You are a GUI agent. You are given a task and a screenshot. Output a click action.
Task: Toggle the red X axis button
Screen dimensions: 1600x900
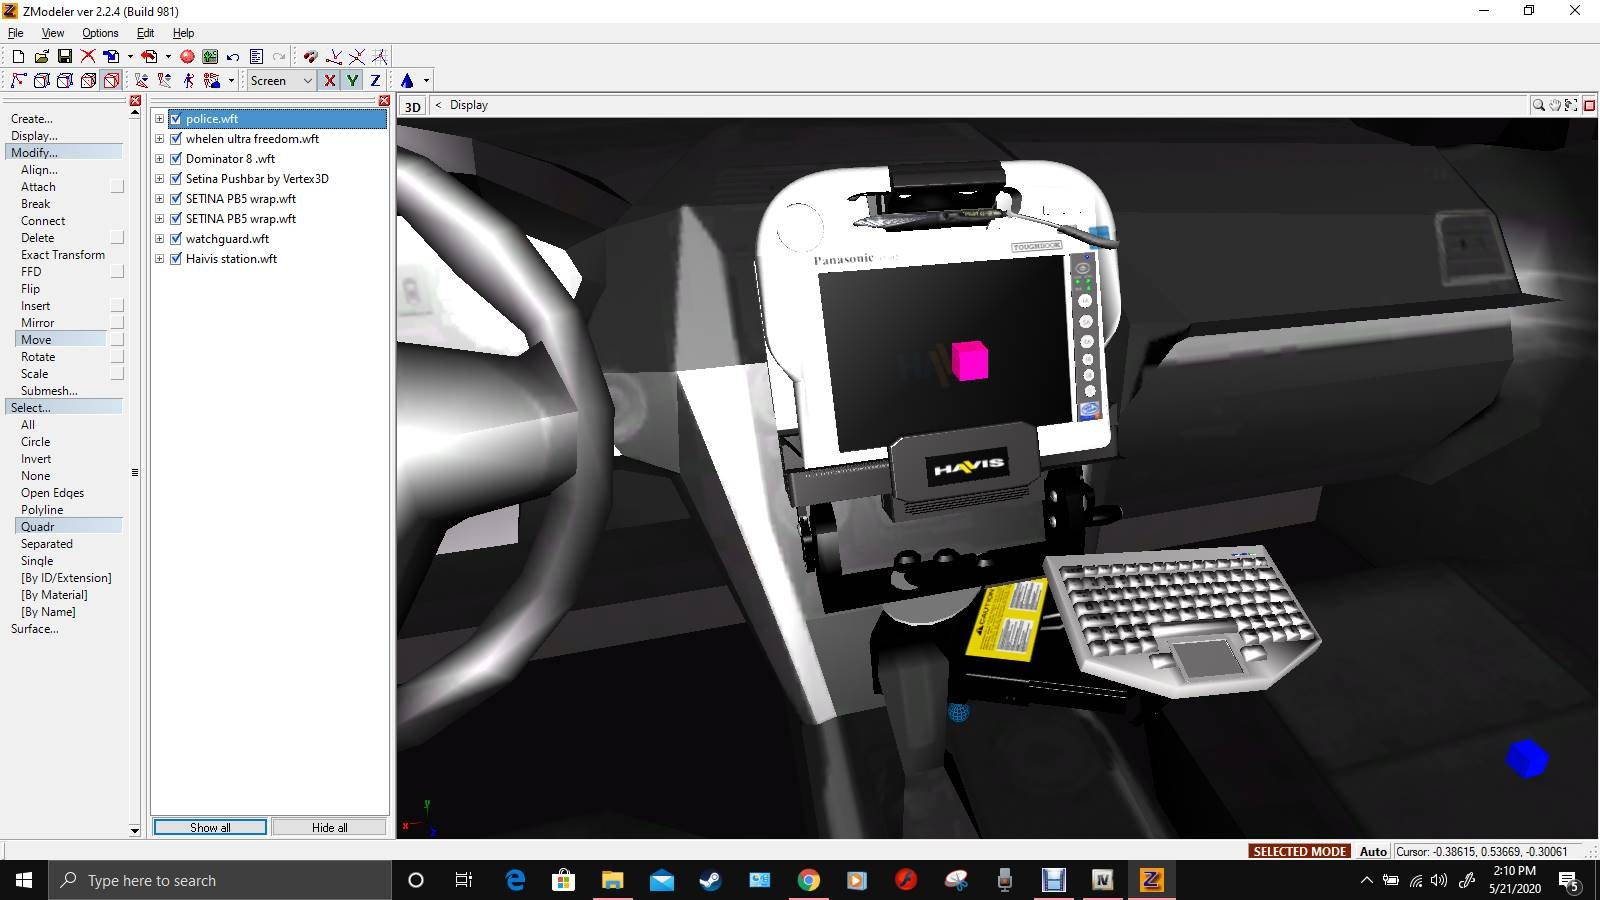pos(330,81)
